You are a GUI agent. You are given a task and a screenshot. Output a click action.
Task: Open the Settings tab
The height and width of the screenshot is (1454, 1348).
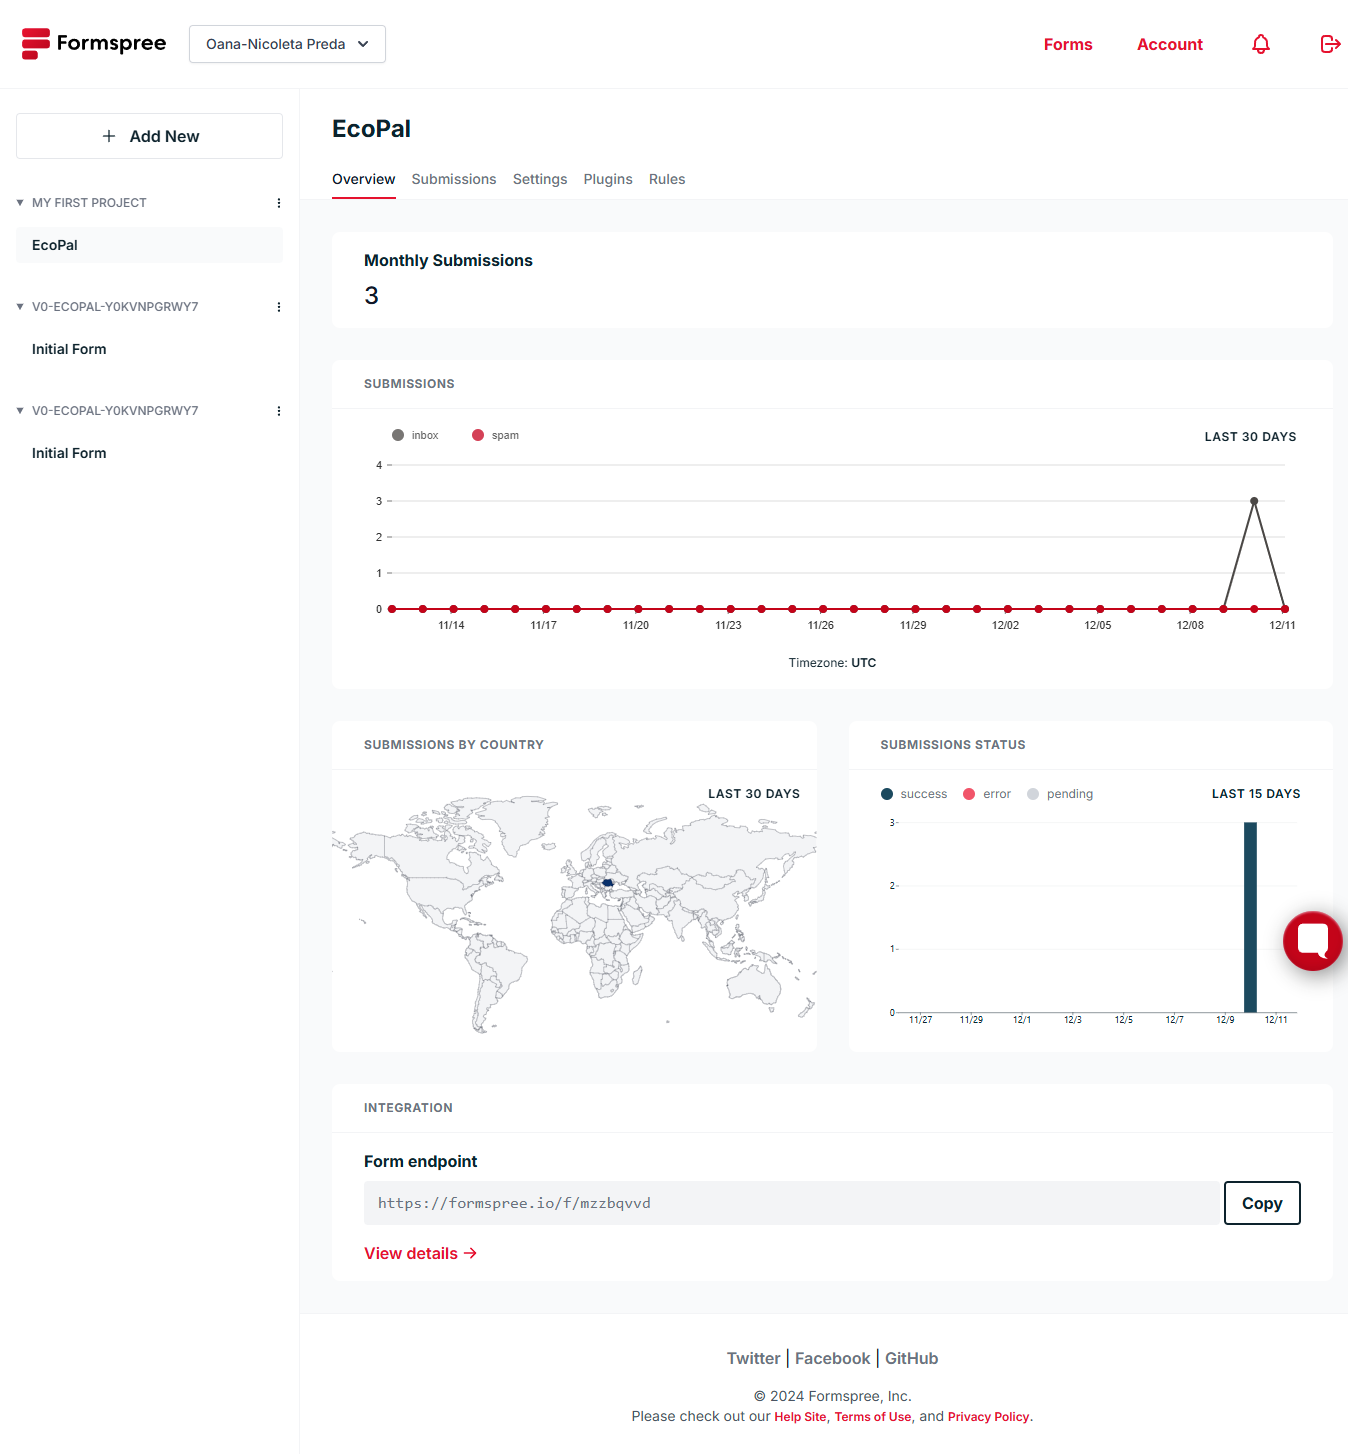[x=540, y=179]
